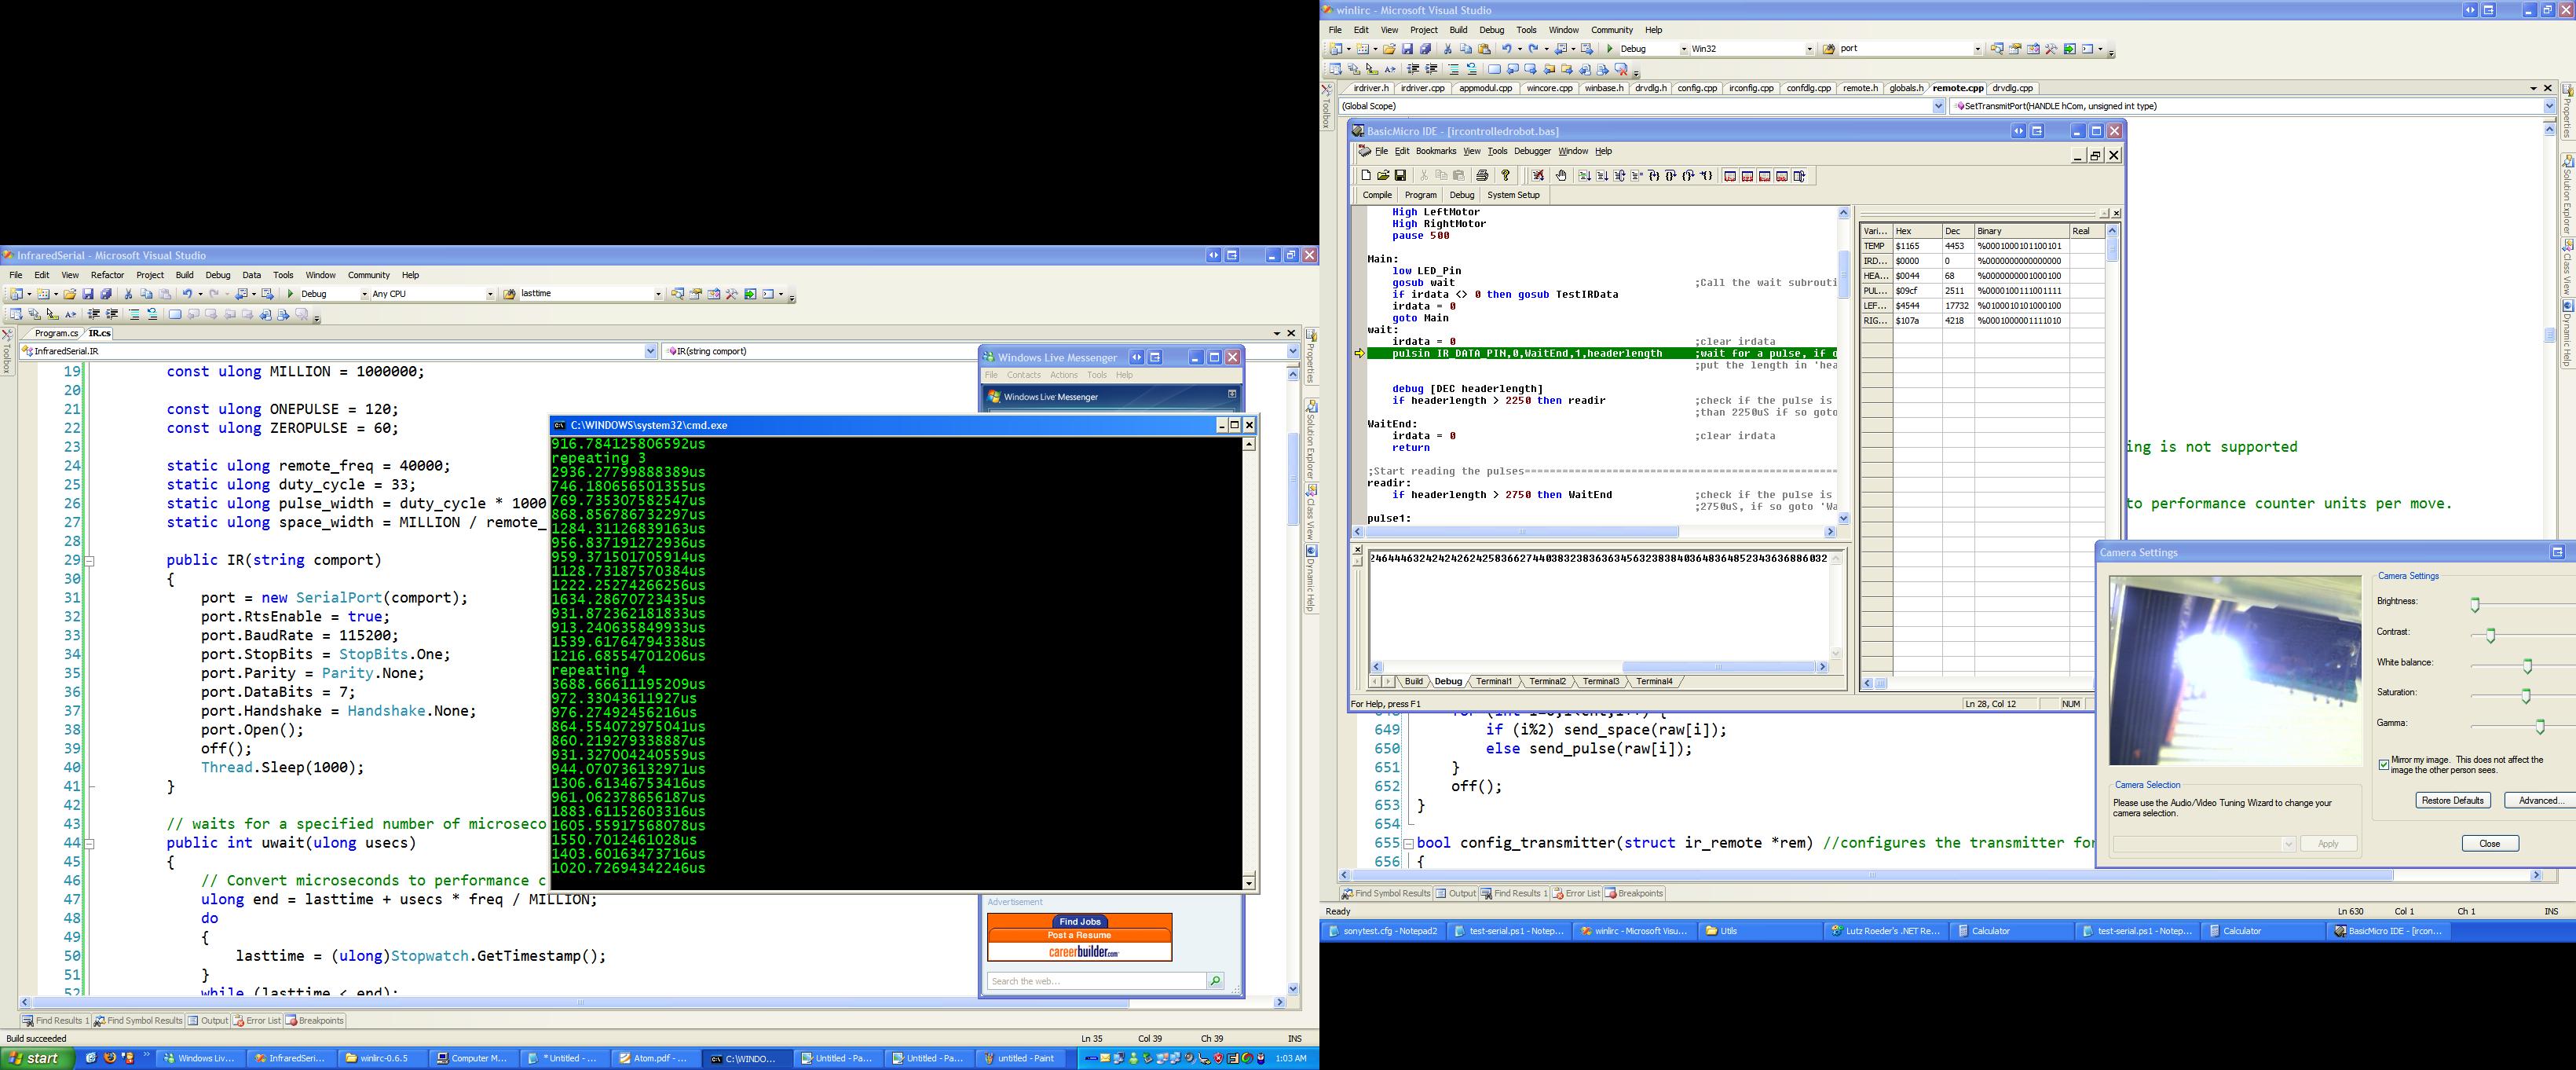Open Firefox from quick launch bar
2576x1070 pixels.
pyautogui.click(x=109, y=1058)
